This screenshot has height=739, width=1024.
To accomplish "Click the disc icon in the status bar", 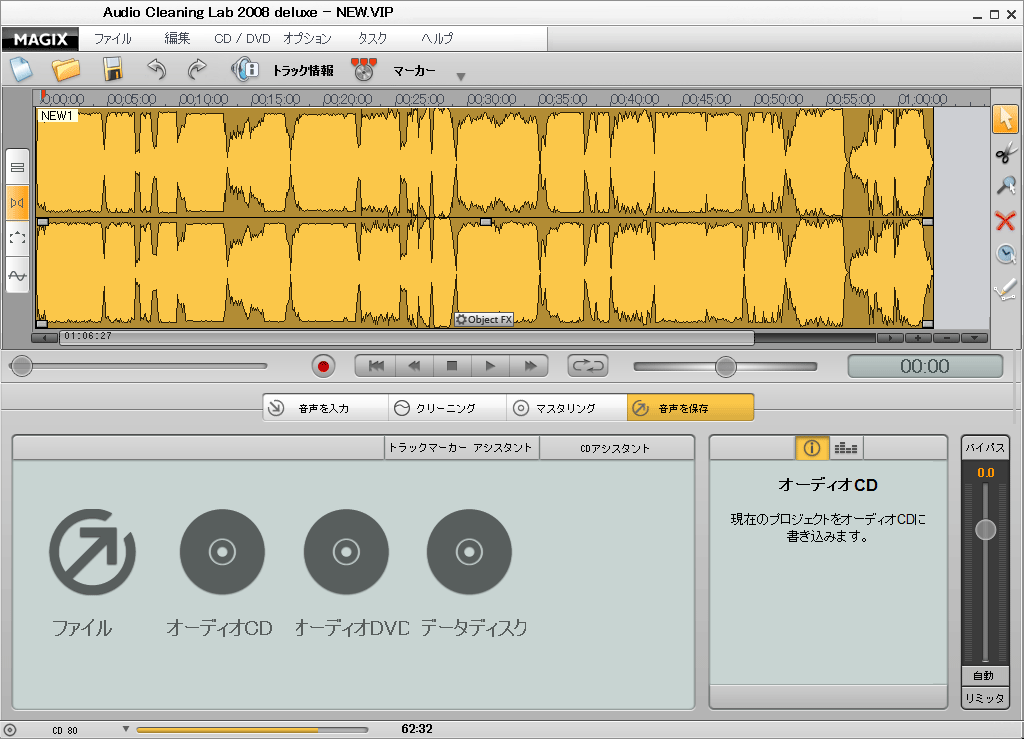I will 10,730.
